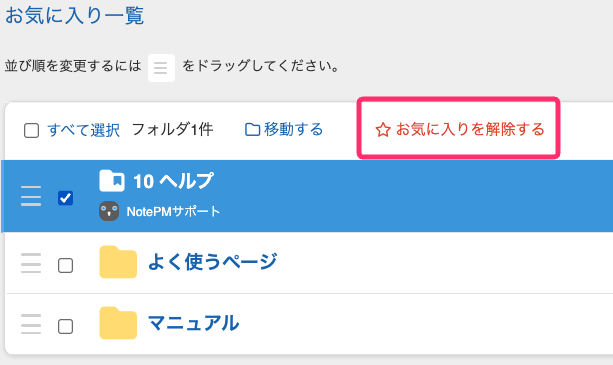Click the すべて選択 text link
Screen dimensions: 613x365
pyautogui.click(x=83, y=130)
